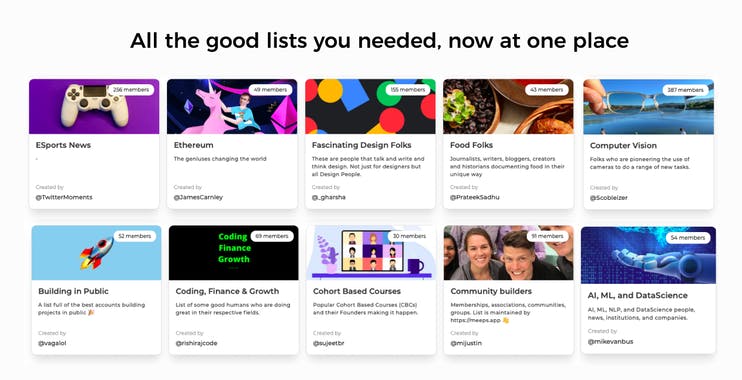Open the ESports News gamepad thumbnail

(94, 106)
